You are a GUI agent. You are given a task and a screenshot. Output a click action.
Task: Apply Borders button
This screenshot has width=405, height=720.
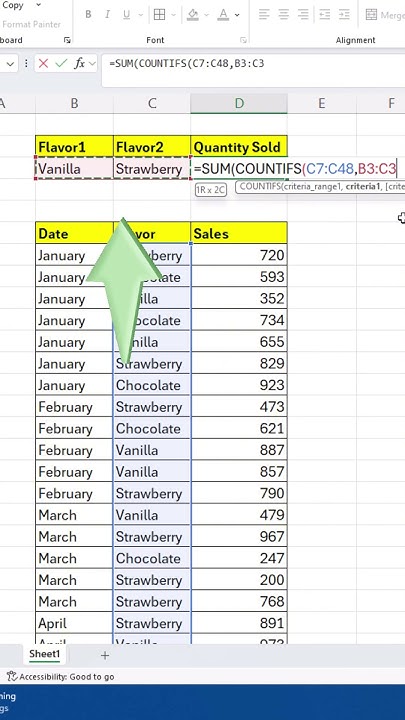[x=159, y=15]
